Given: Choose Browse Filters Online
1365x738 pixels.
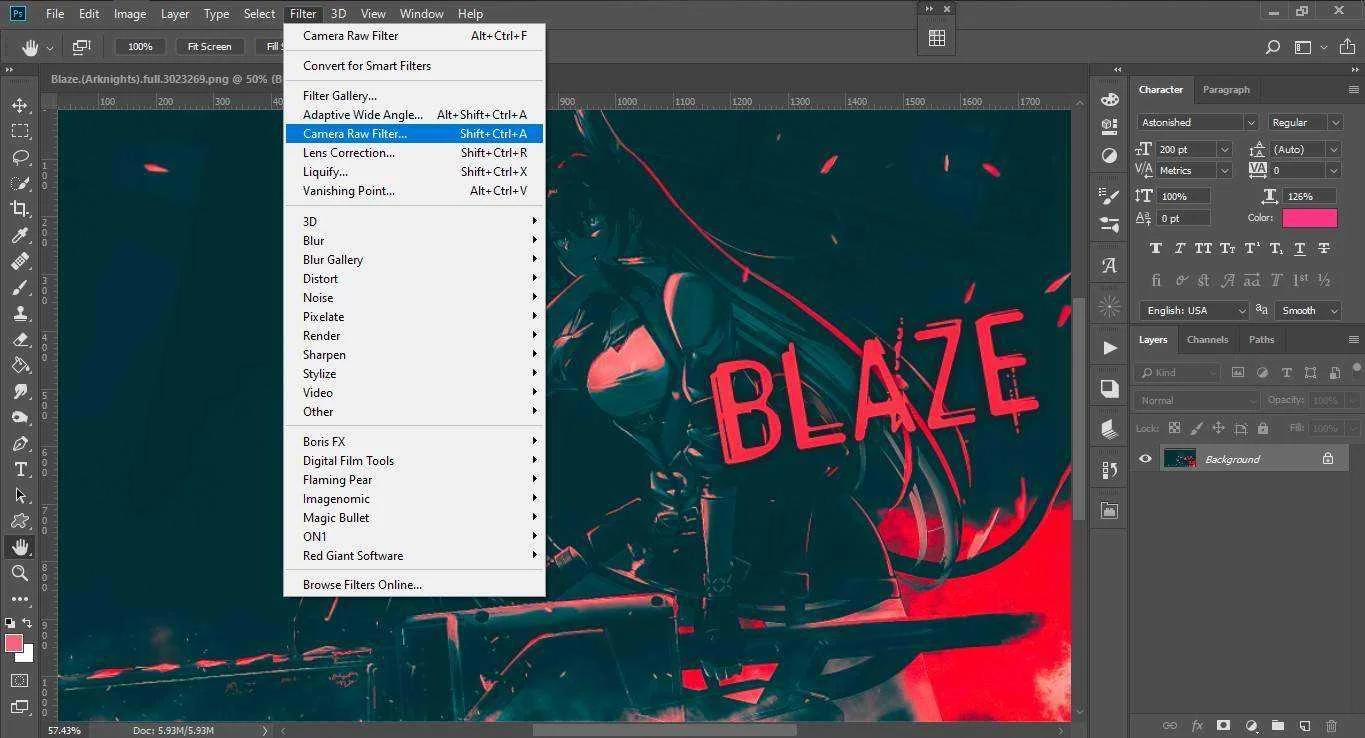Looking at the screenshot, I should click(x=414, y=584).
